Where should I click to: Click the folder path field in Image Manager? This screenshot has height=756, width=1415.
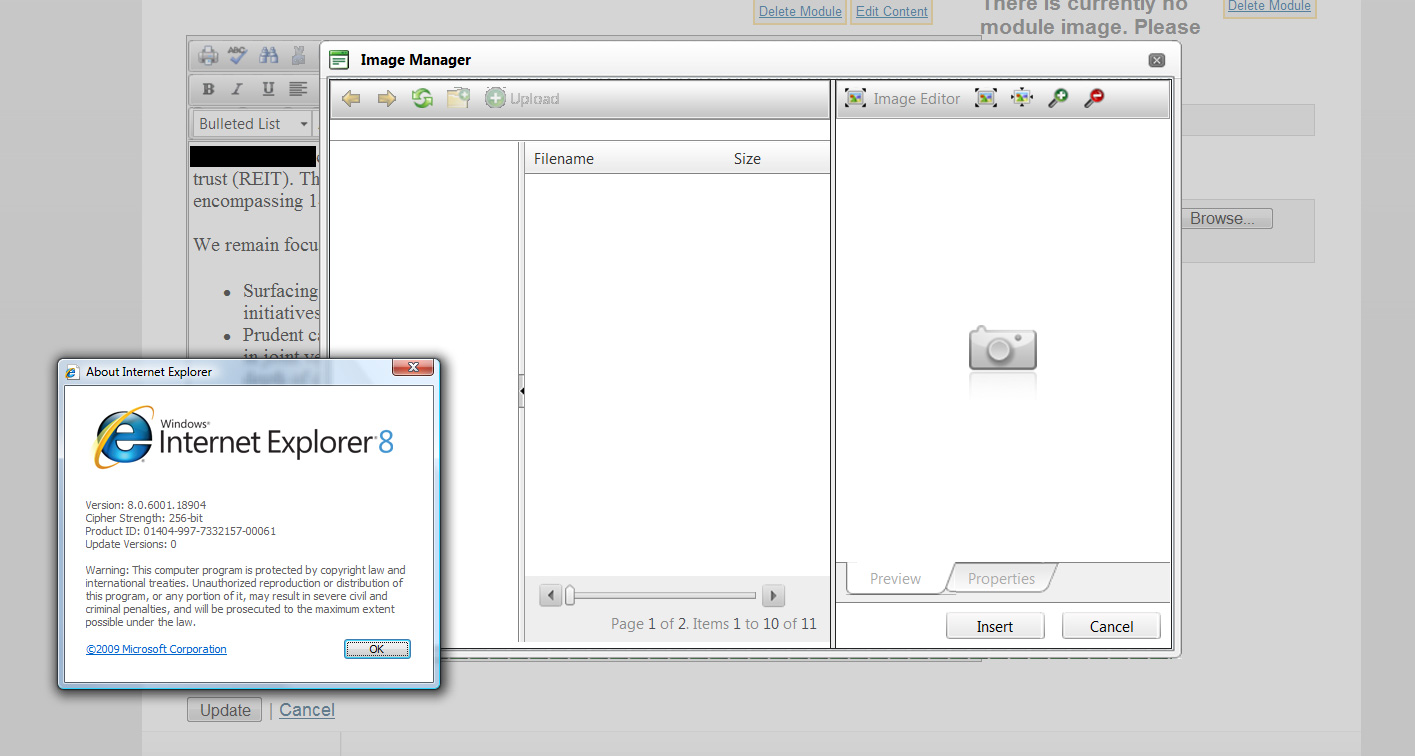pos(580,130)
